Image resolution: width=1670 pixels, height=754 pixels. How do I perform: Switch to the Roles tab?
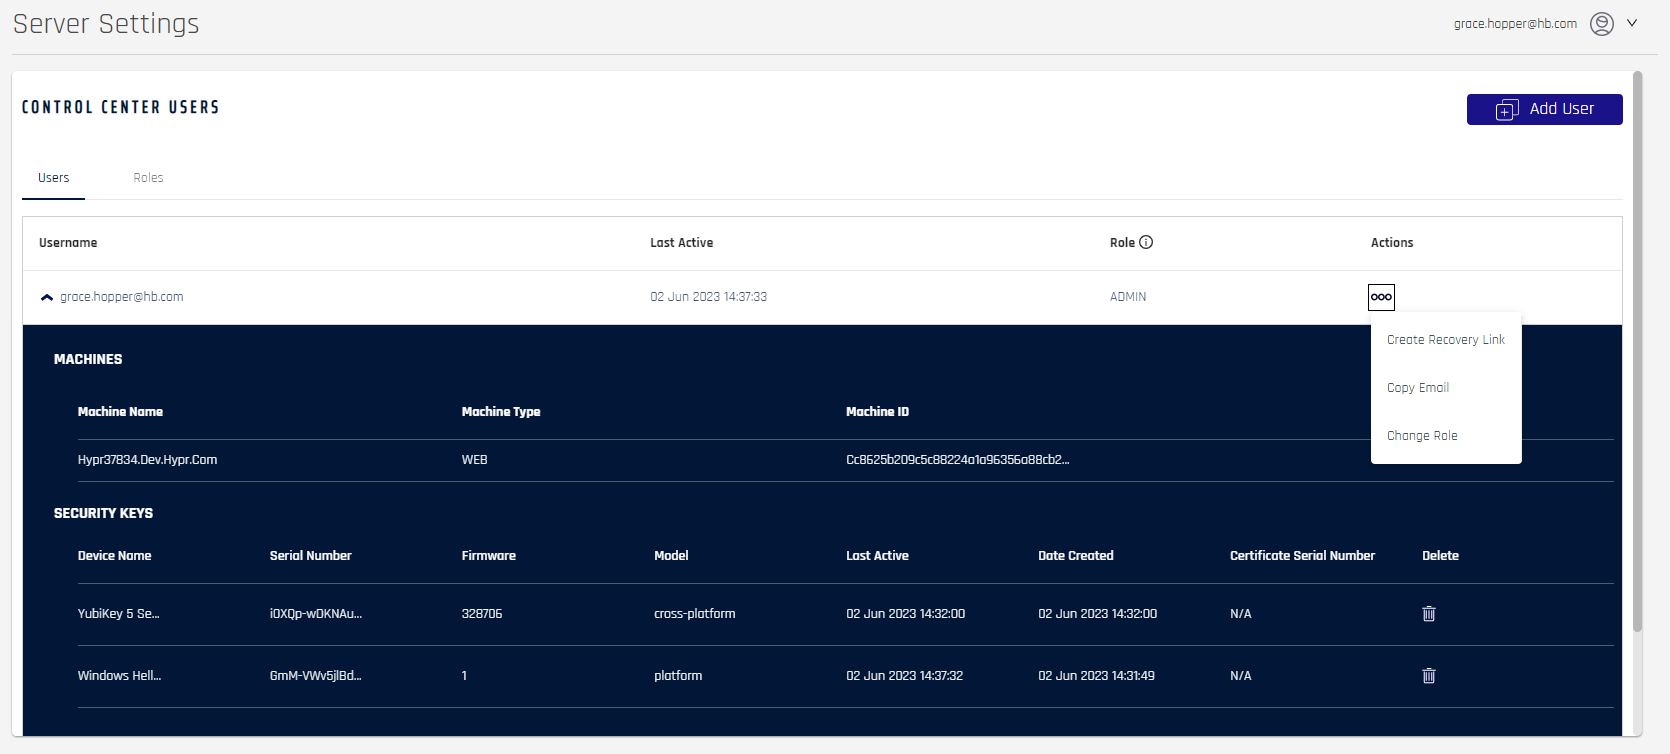(148, 178)
